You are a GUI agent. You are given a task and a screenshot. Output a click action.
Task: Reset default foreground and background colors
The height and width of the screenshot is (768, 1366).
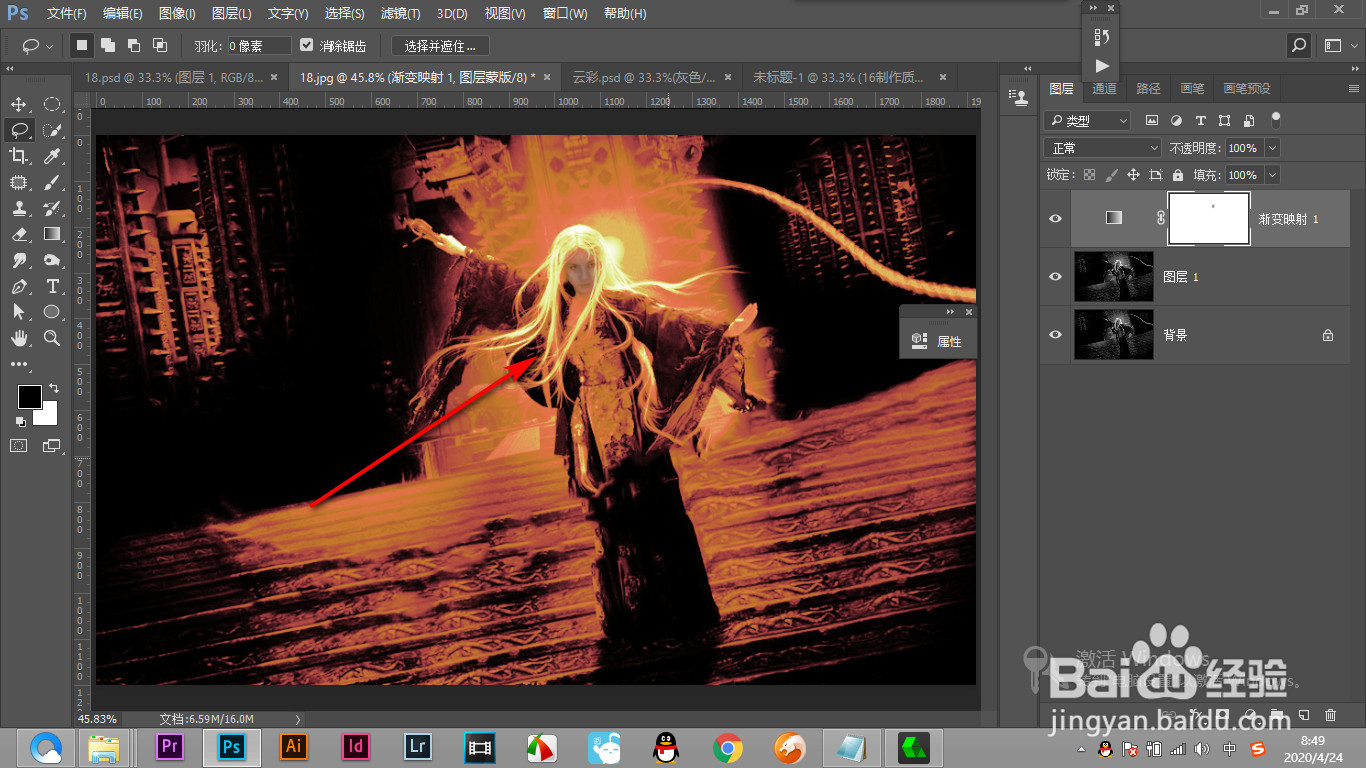coord(21,422)
